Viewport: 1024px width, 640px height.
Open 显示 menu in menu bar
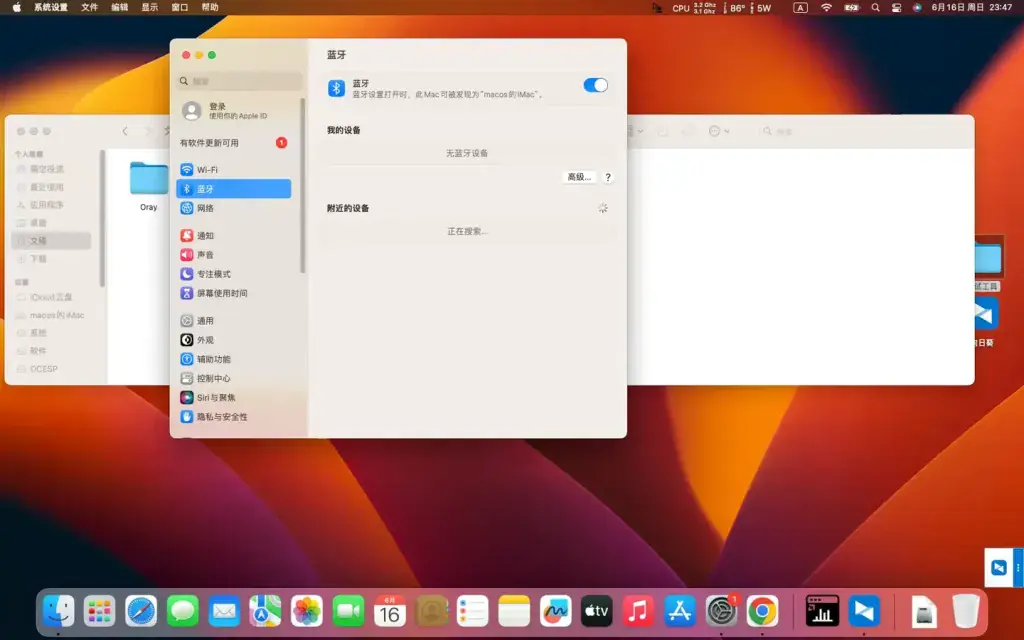click(150, 7)
